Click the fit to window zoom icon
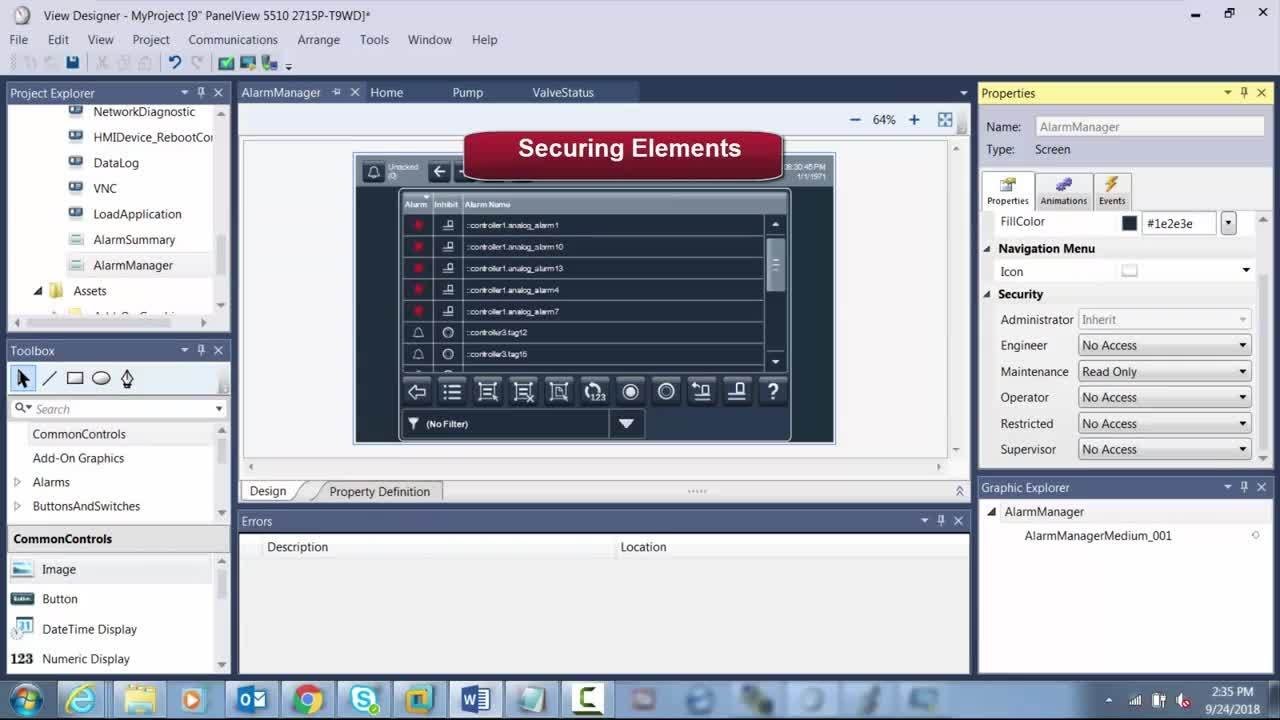This screenshot has height=720, width=1280. 945,119
